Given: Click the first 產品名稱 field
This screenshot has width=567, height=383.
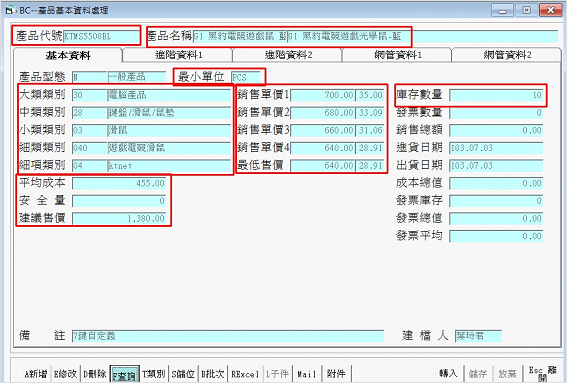Looking at the screenshot, I should [240, 36].
